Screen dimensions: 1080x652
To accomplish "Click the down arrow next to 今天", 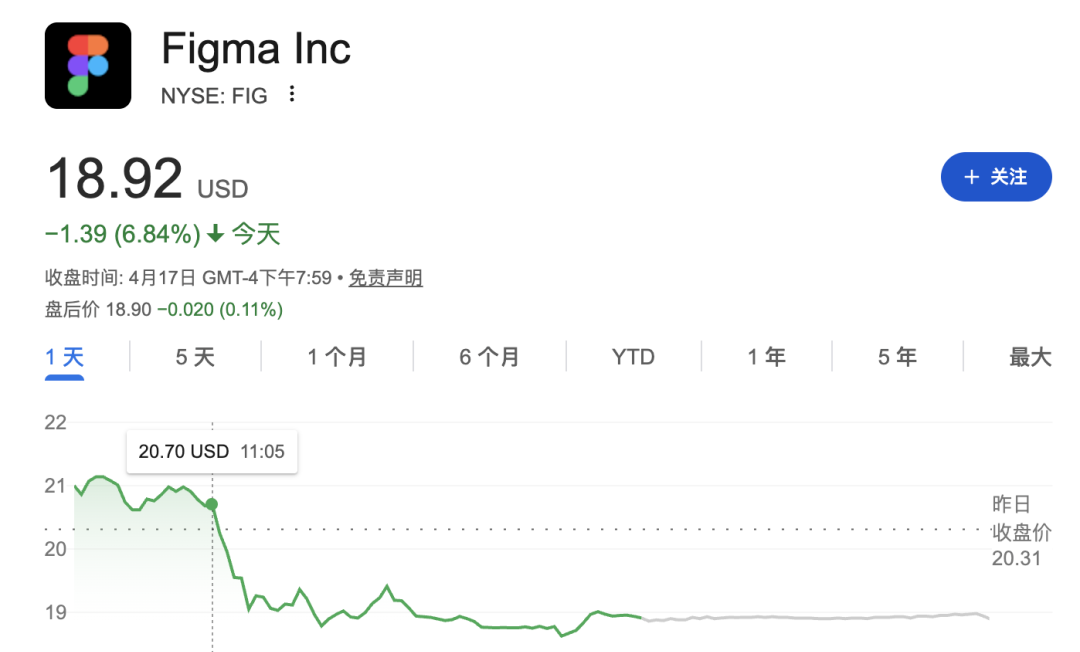I will point(216,235).
